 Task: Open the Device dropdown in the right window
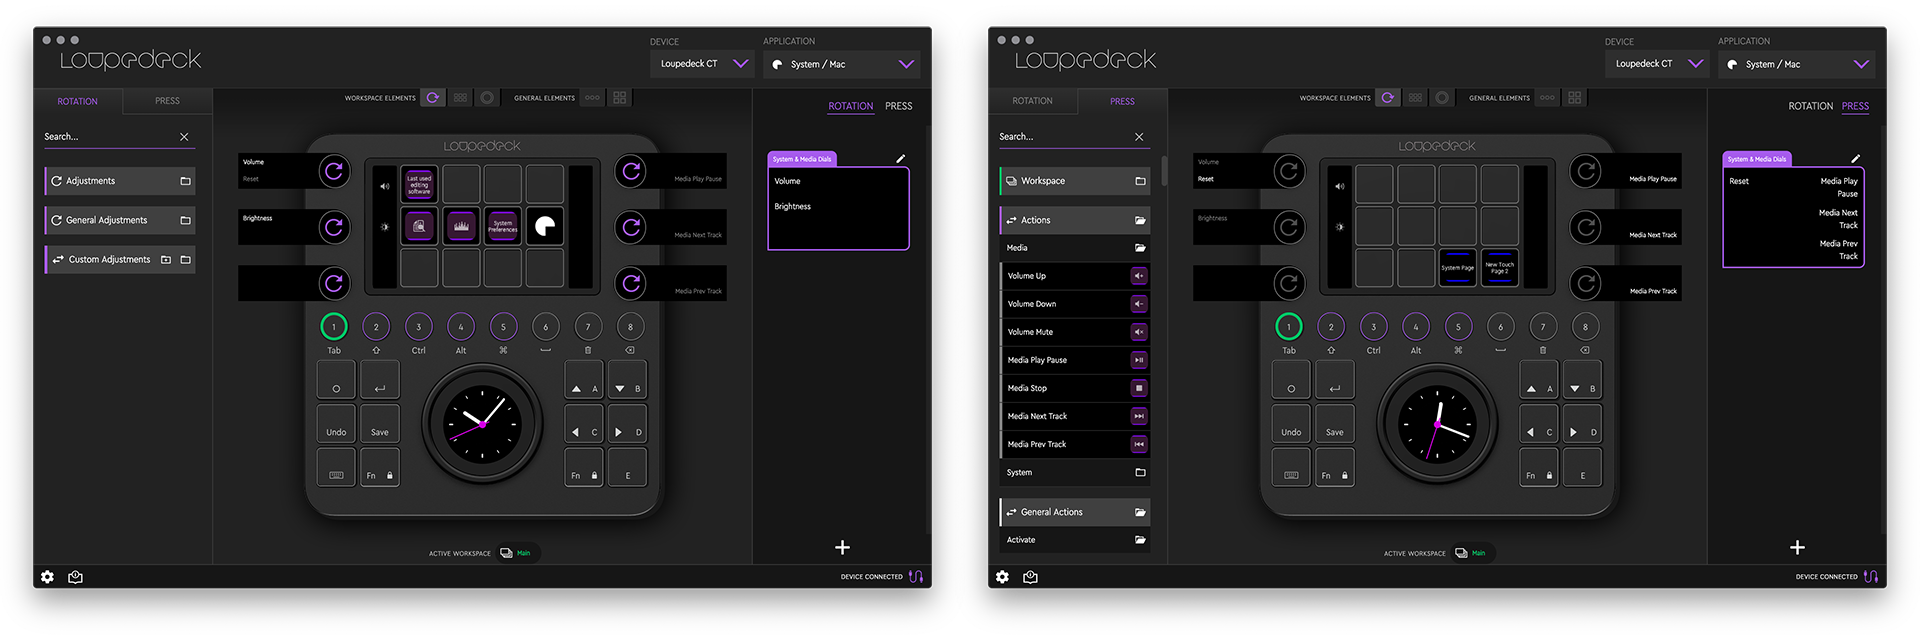coord(1658,64)
